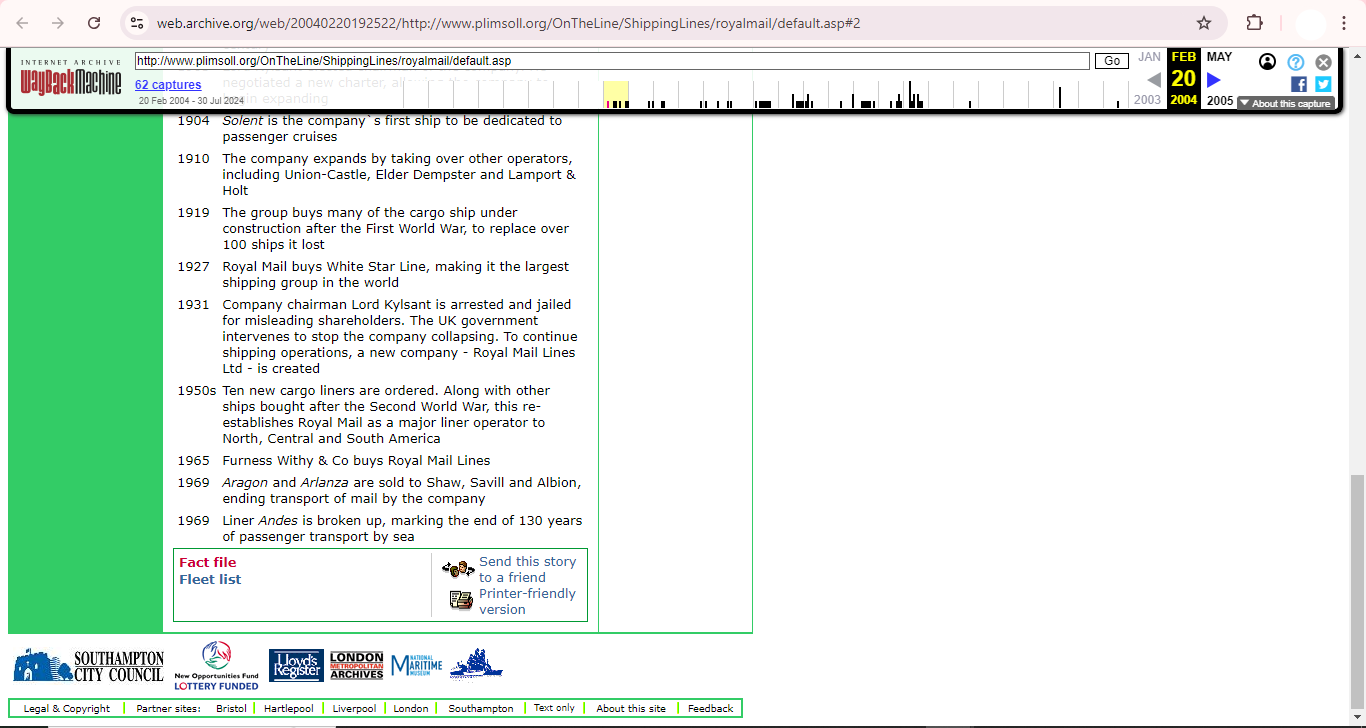
Task: Click the Wayback Machine logo
Action: [71, 78]
